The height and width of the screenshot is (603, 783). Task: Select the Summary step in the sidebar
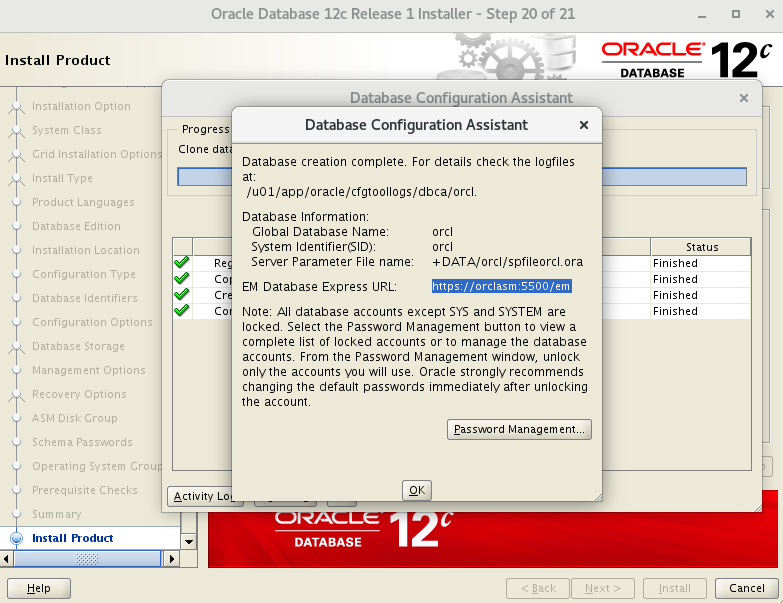[56, 514]
